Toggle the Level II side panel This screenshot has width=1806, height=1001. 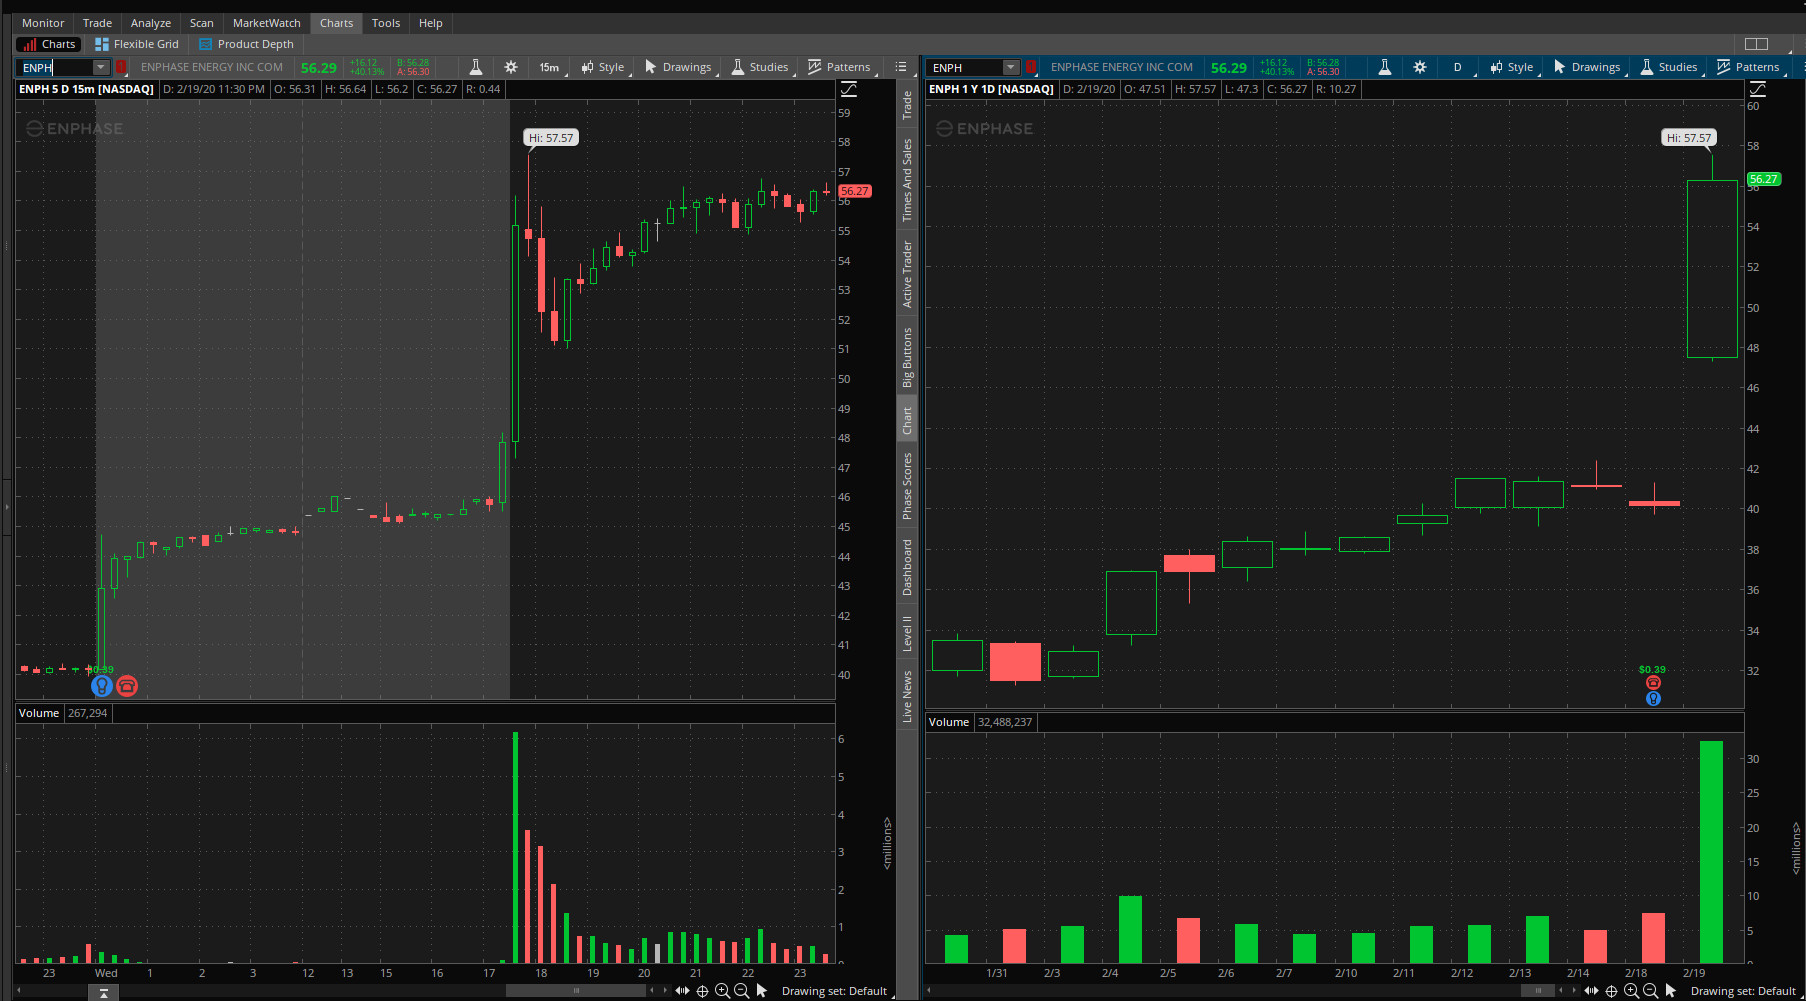(907, 633)
